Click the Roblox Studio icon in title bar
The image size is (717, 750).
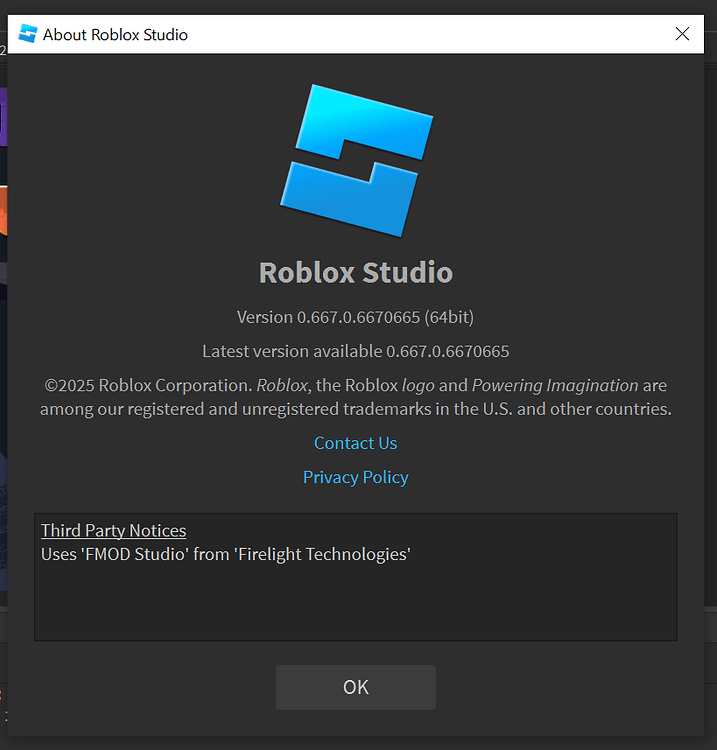28,34
